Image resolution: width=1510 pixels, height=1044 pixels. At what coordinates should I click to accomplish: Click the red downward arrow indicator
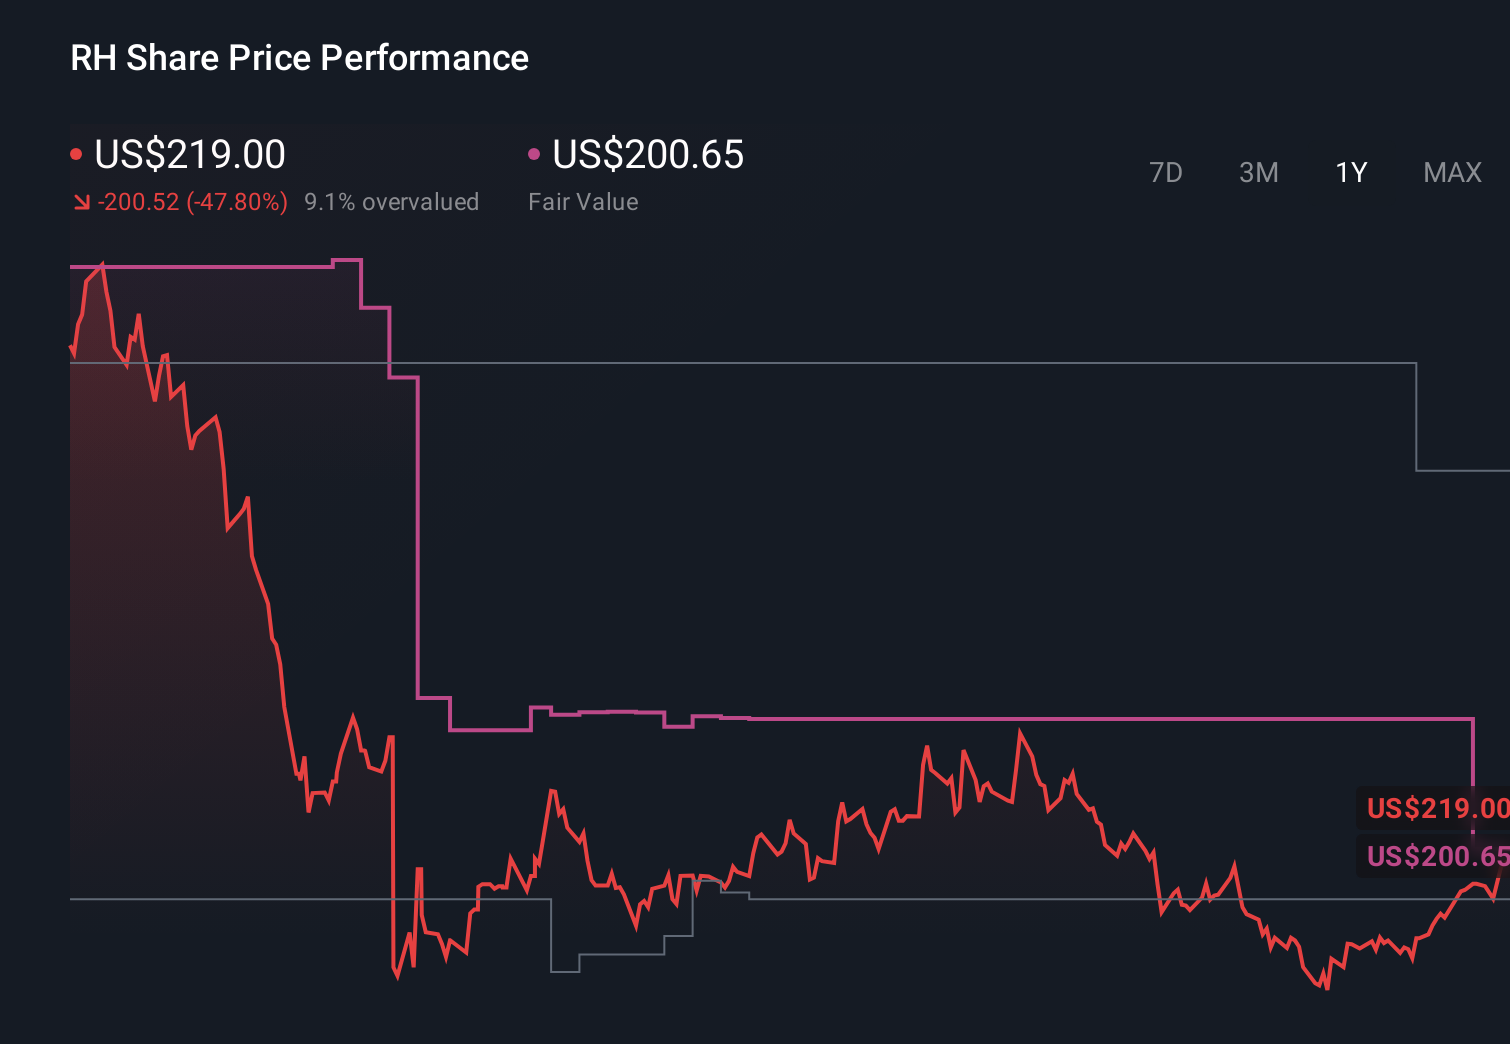coord(82,201)
